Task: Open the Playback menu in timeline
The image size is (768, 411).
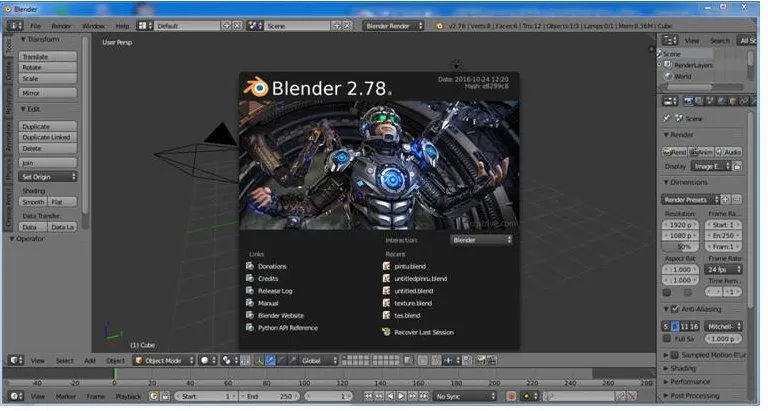Action: click(128, 396)
